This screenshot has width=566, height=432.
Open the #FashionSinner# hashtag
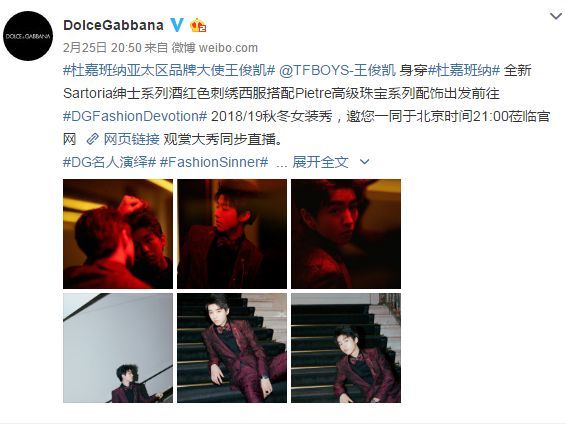pyautogui.click(x=214, y=162)
